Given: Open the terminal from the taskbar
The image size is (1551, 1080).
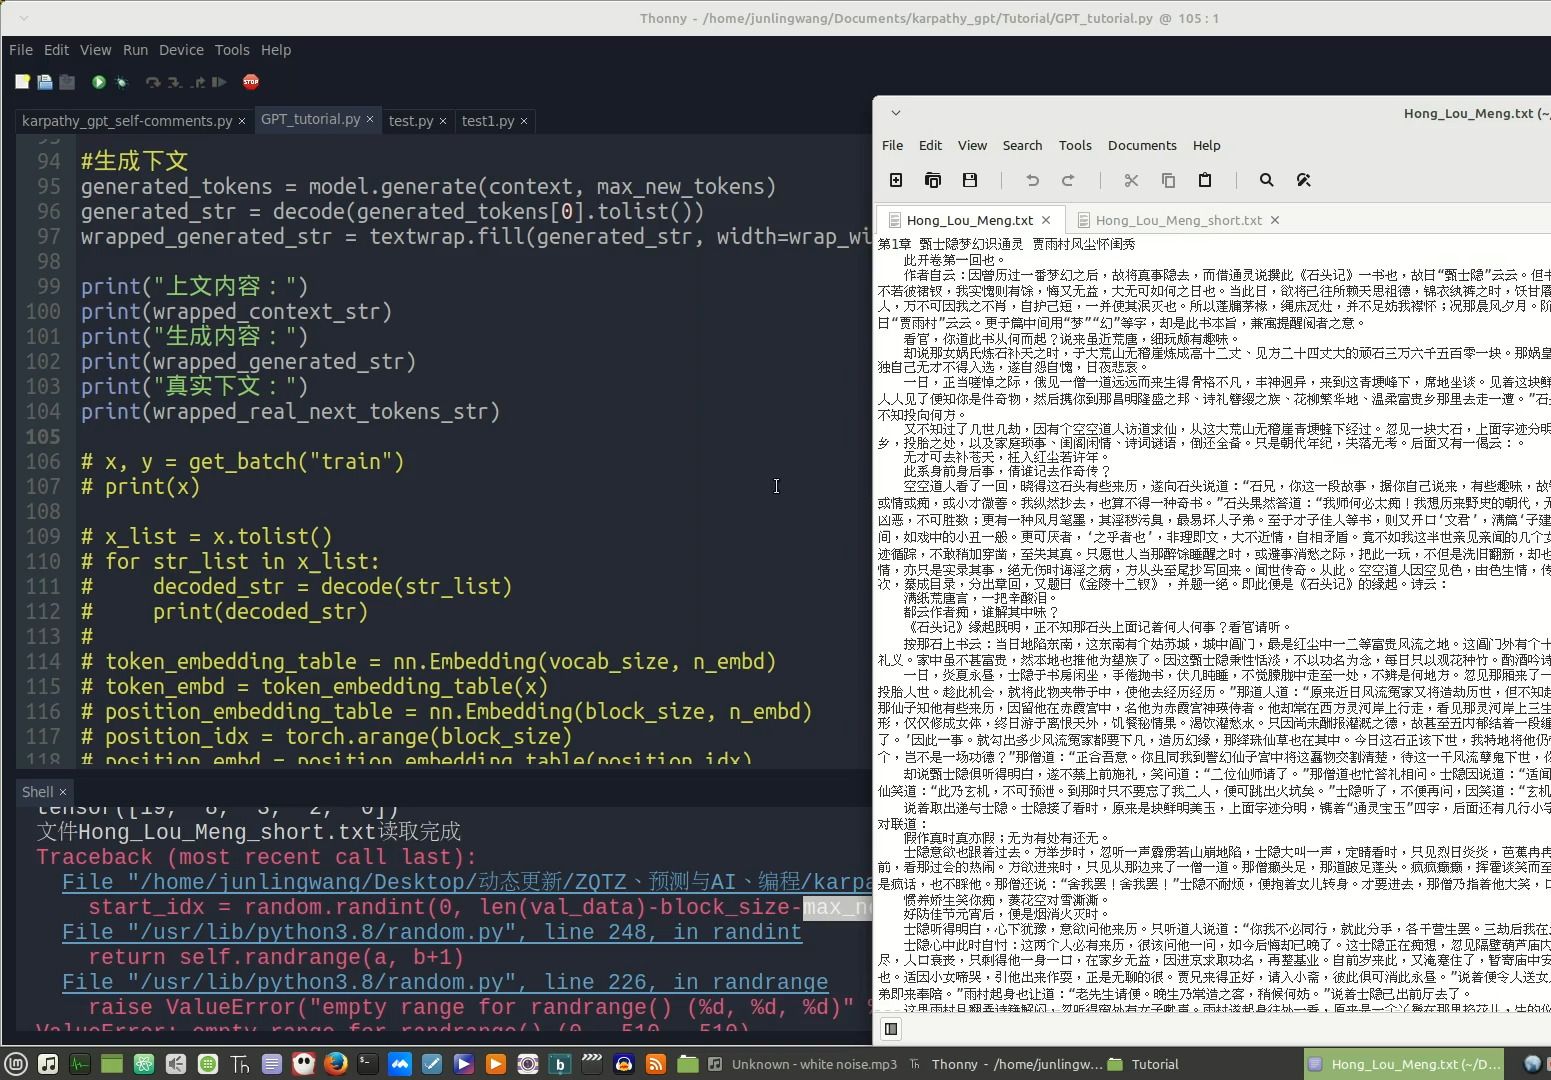Looking at the screenshot, I should point(368,1064).
